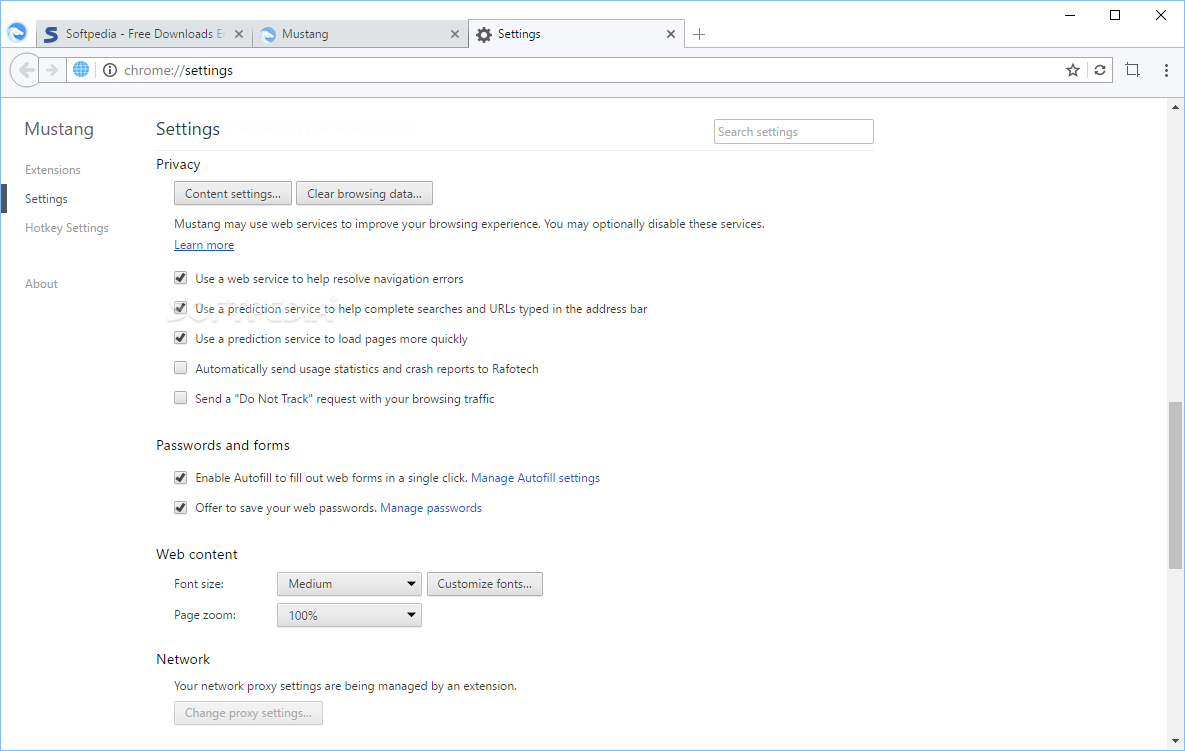1185x751 pixels.
Task: Close the Softpedia tab
Action: 239,34
